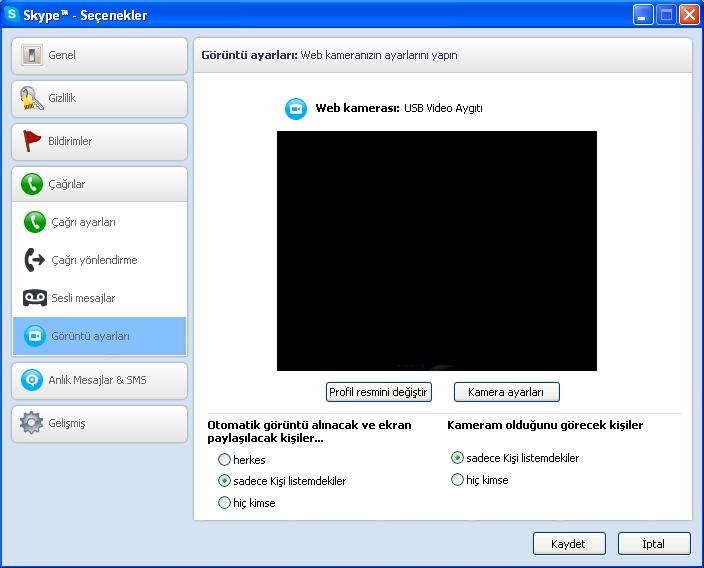704x568 pixels.
Task: Open the Gelişmiş settings section
Action: (99, 424)
